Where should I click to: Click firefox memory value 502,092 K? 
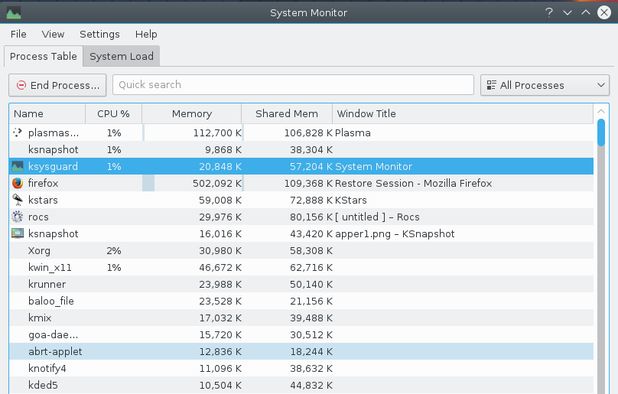pos(217,183)
